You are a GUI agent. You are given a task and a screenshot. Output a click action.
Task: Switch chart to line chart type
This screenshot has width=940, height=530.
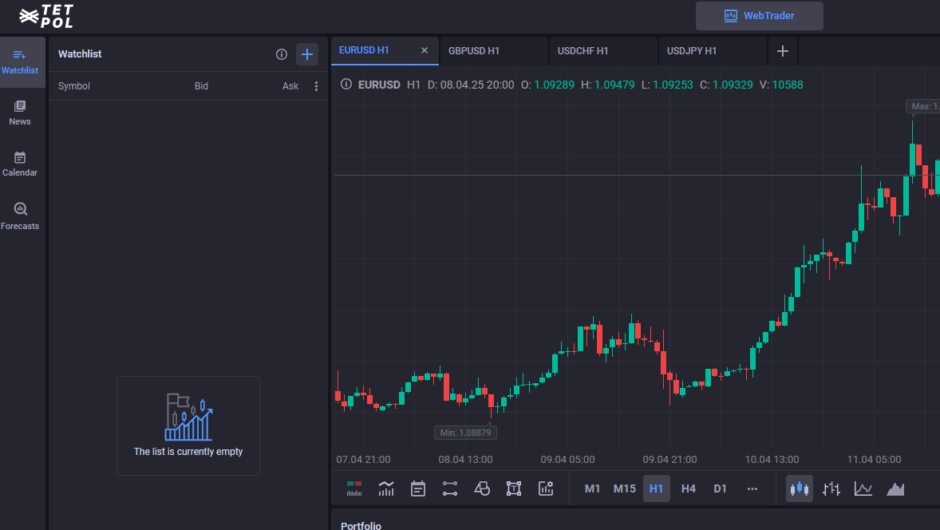(x=863, y=488)
